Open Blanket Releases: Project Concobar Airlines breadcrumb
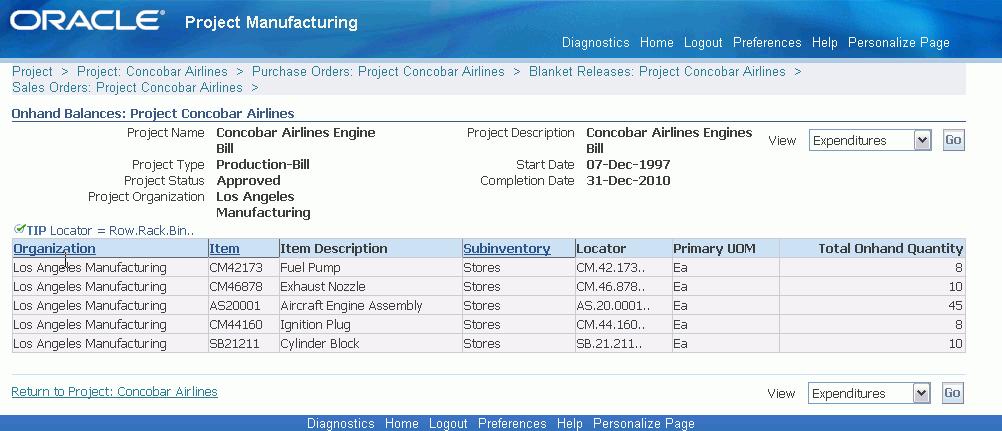Screen dimensions: 1002x431 657,72
